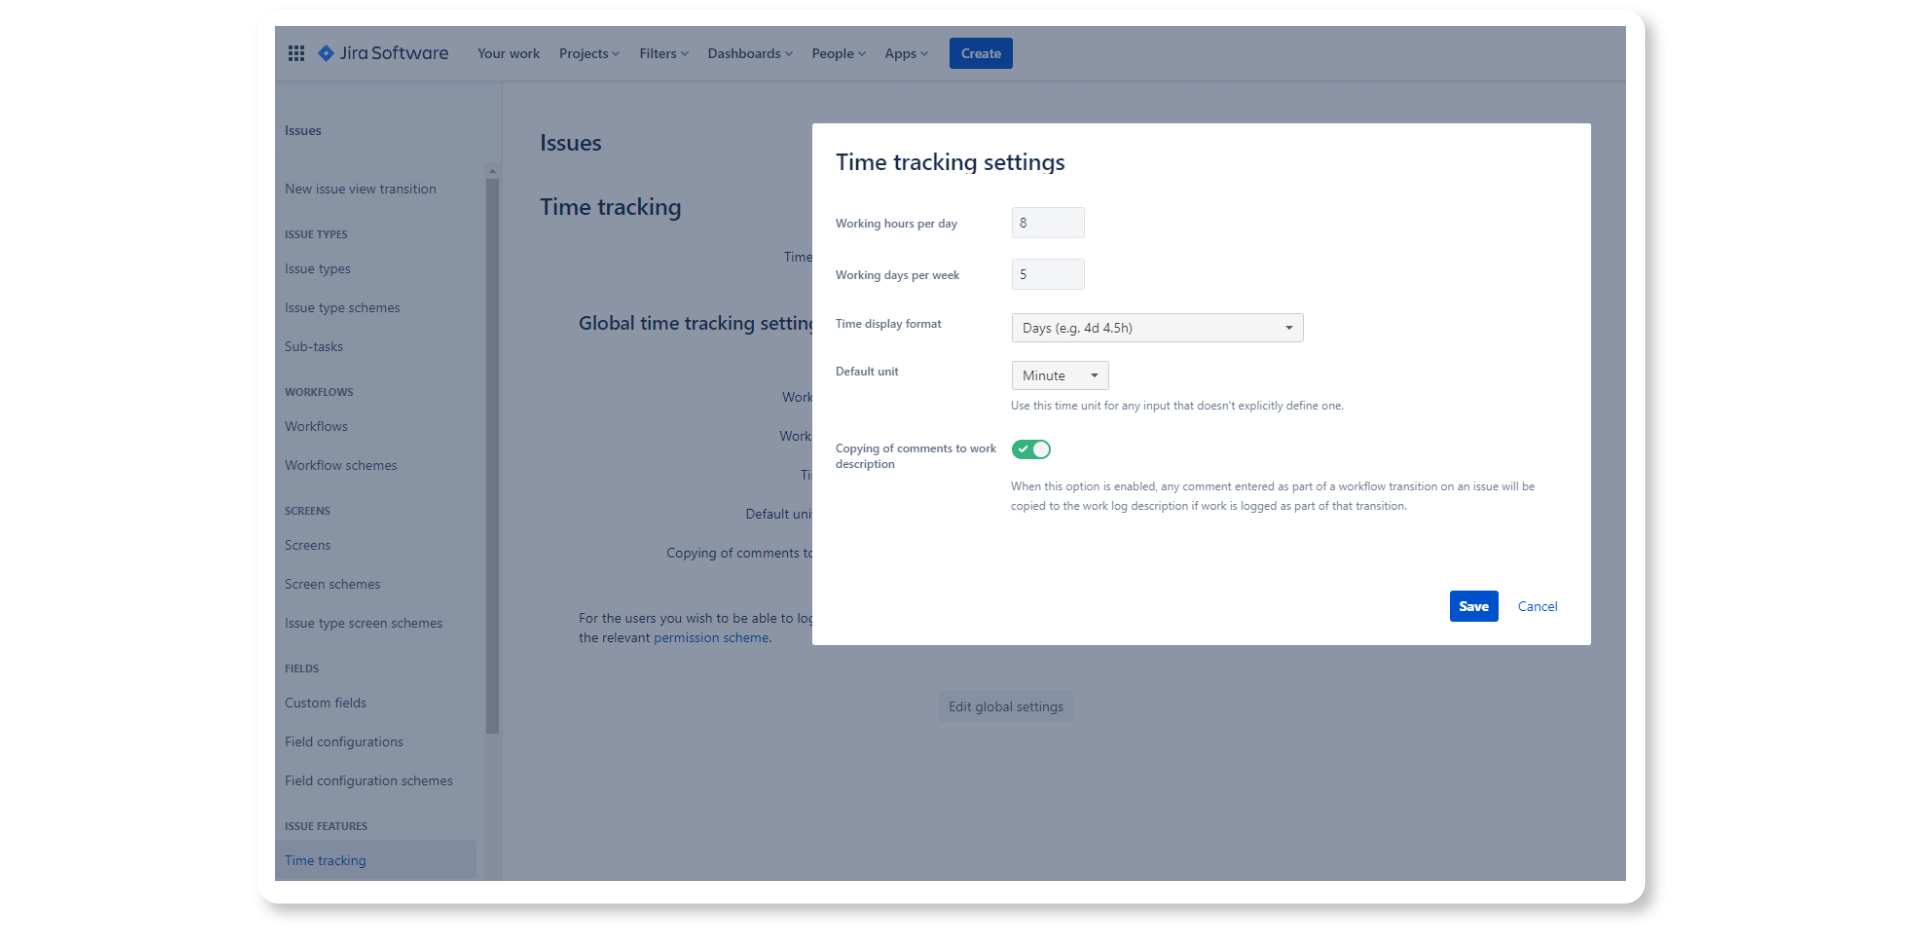Open the permission scheme link
This screenshot has height=931, width=1920.
point(711,638)
